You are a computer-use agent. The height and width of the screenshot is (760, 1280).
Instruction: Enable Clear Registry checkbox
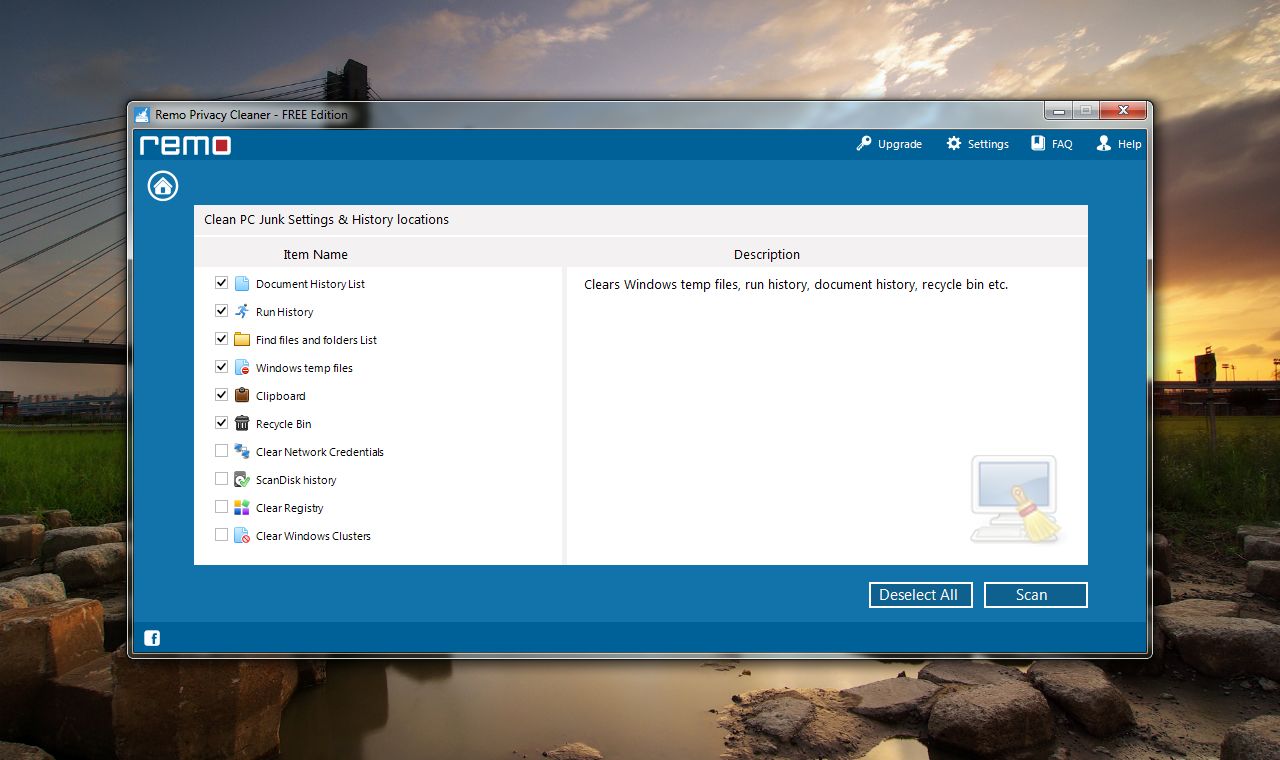click(221, 507)
